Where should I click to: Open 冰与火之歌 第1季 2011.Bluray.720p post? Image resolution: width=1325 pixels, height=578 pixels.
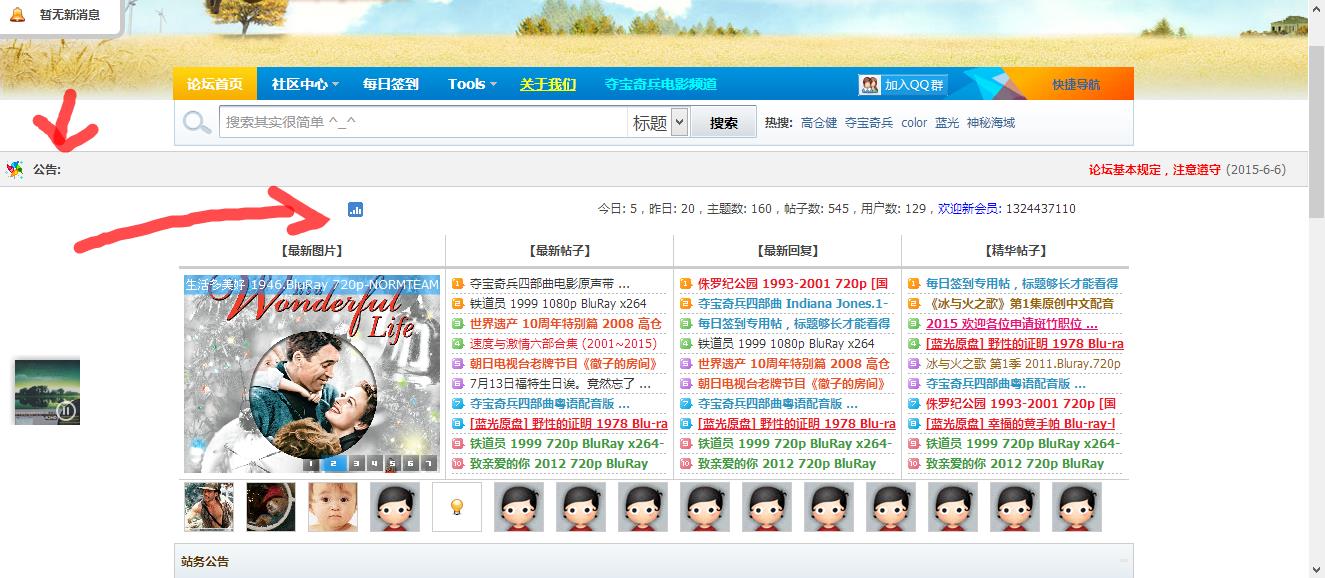(x=1023, y=363)
